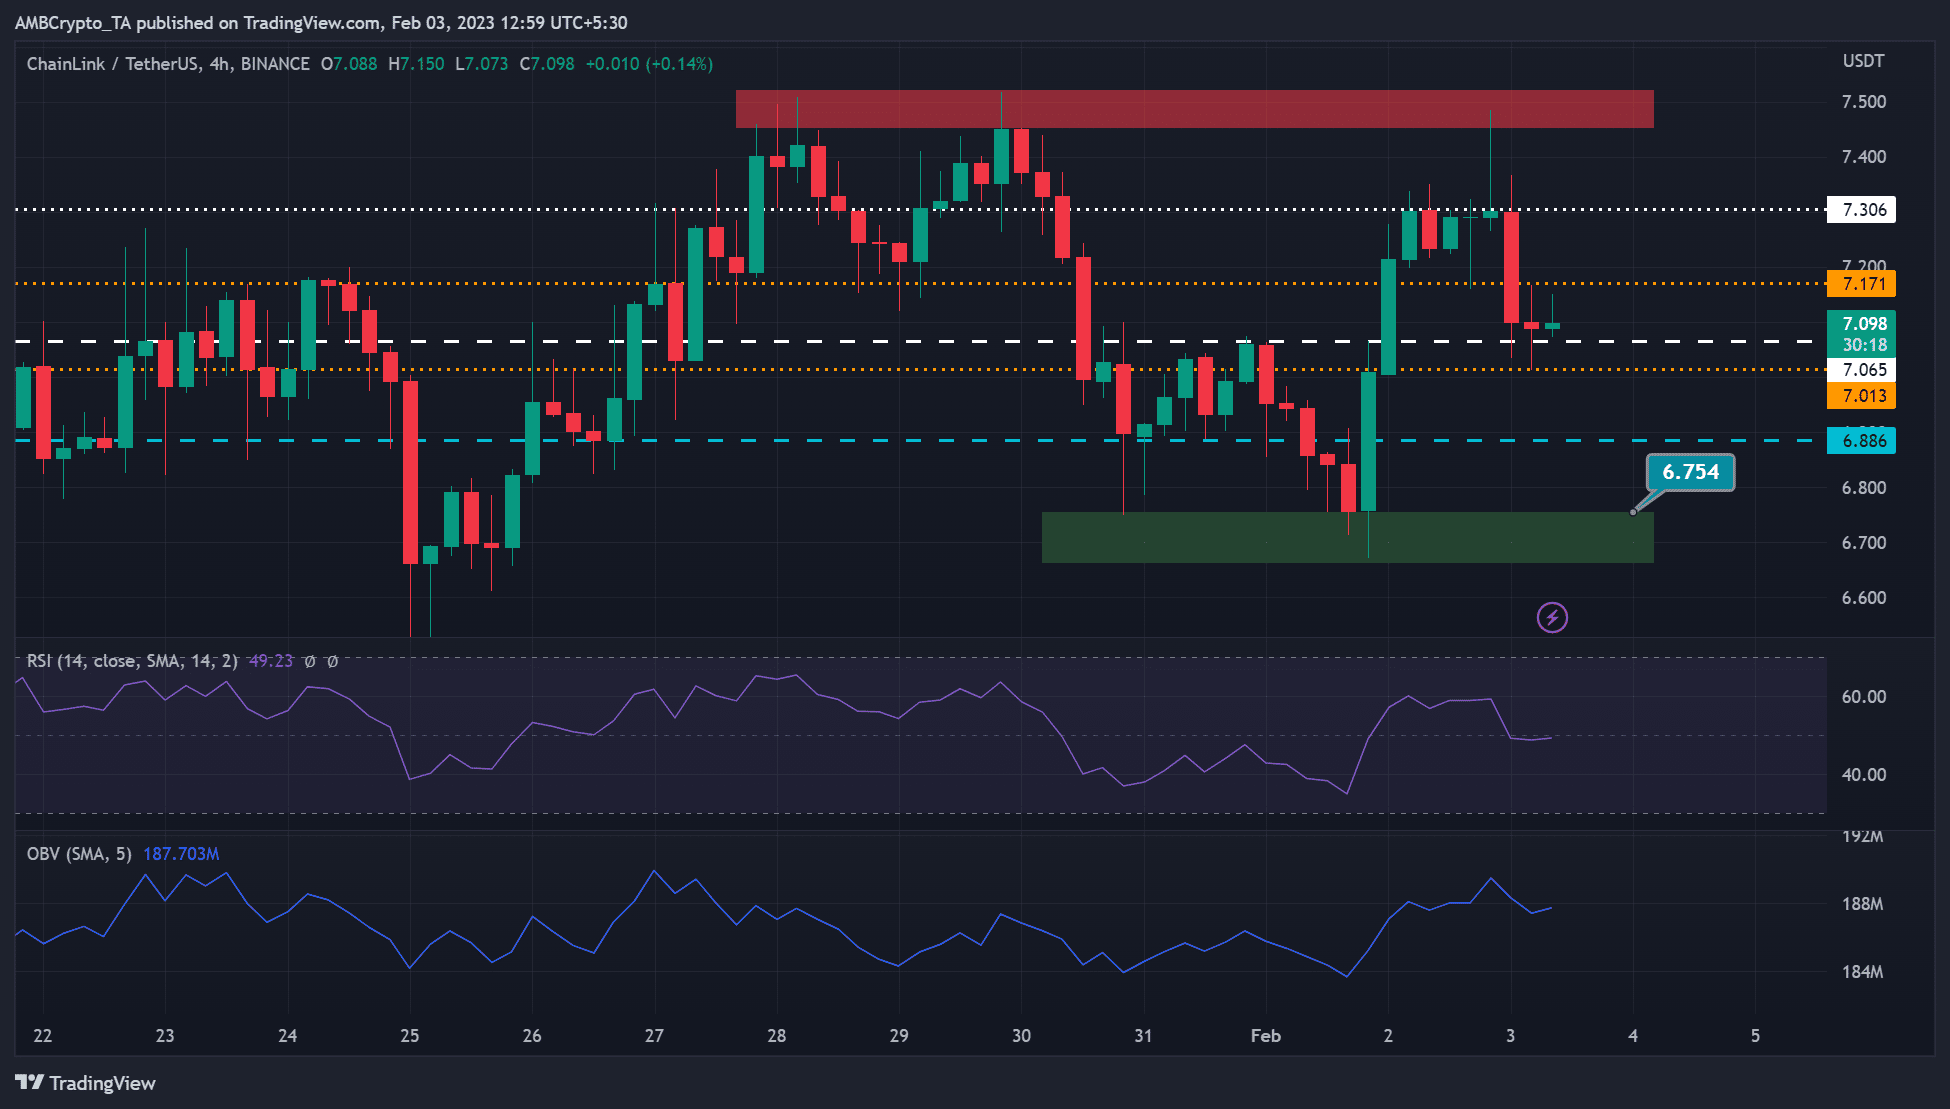Click the orange 7.171 price label

pyautogui.click(x=1861, y=284)
